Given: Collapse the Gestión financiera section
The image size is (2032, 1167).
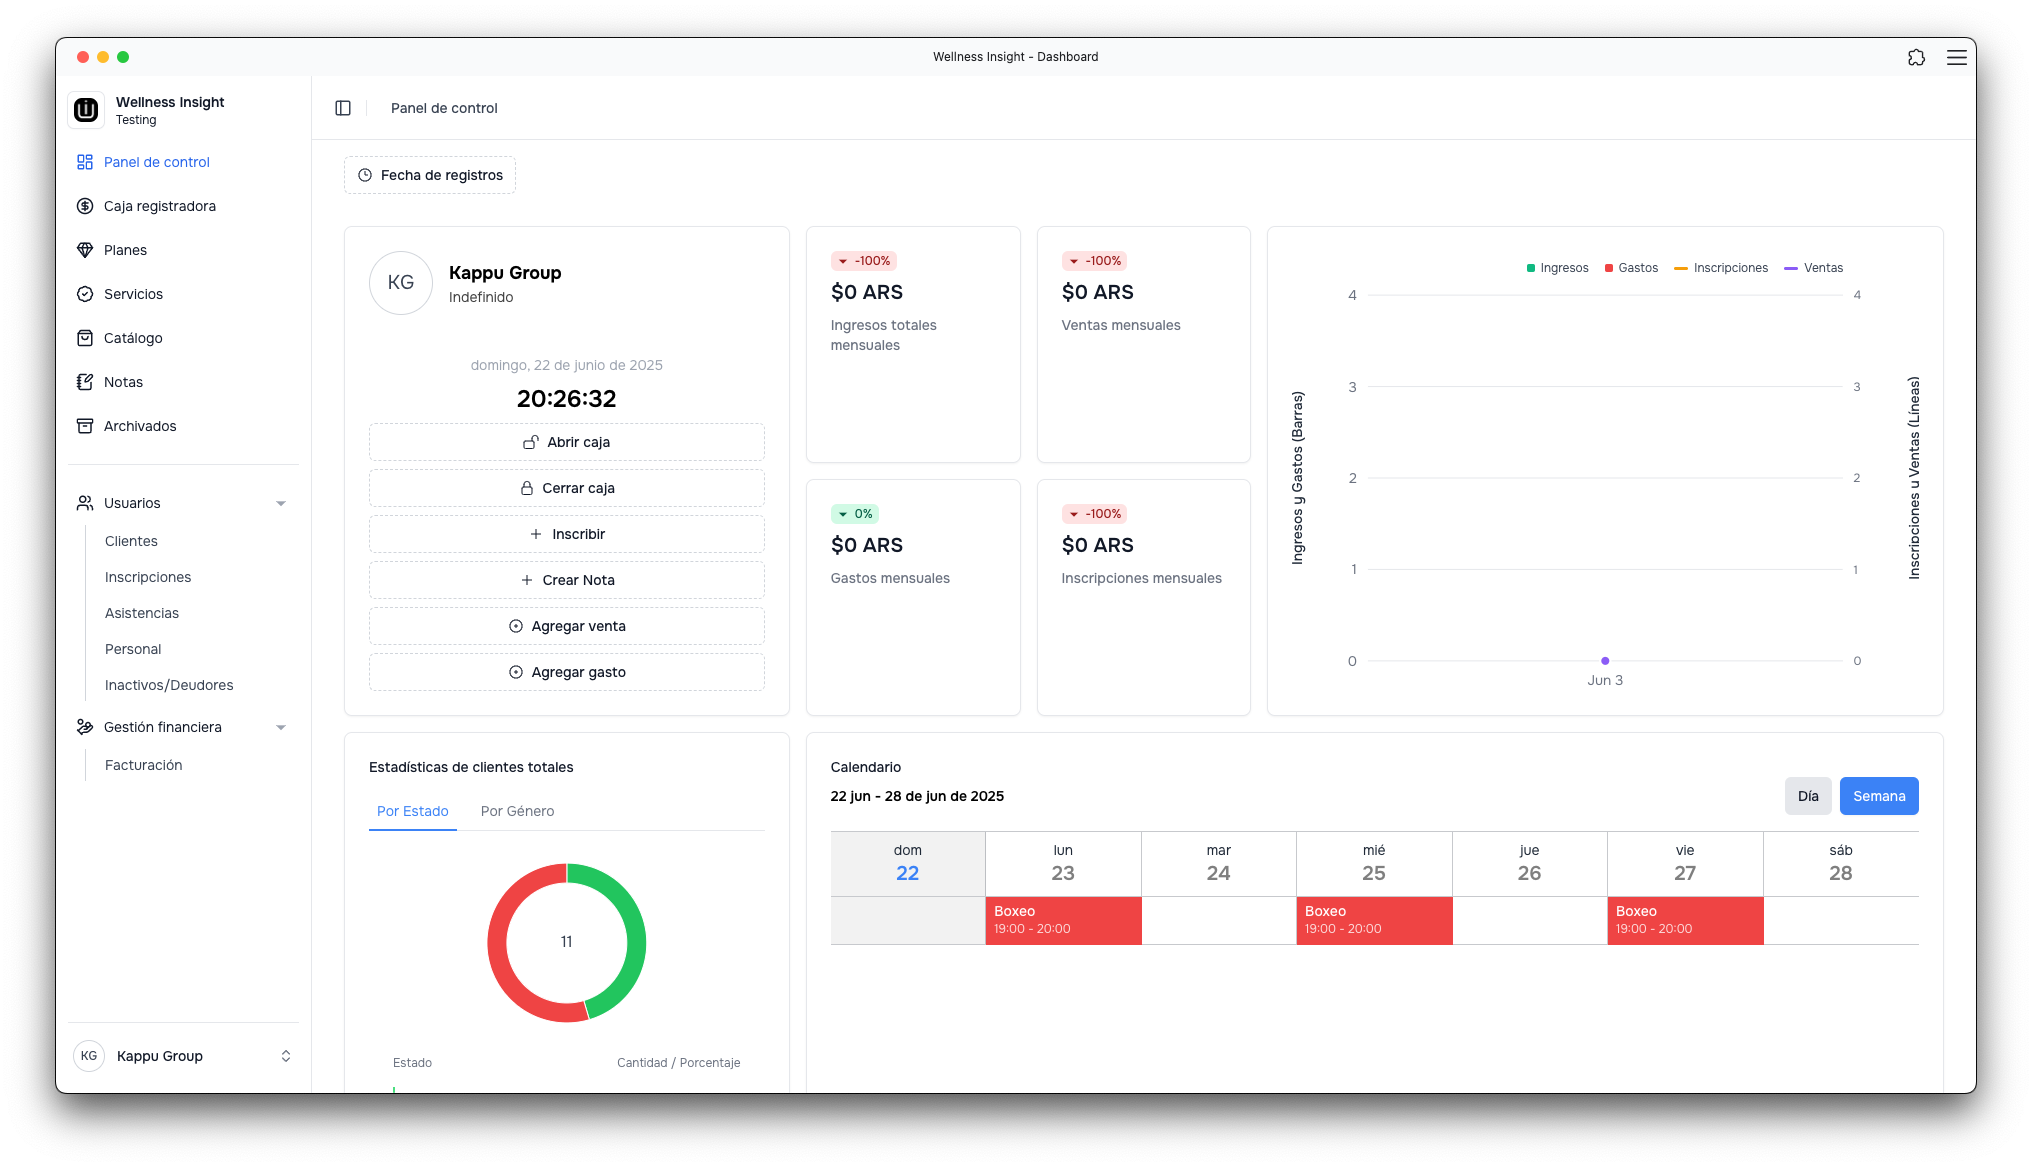Looking at the screenshot, I should click(281, 727).
